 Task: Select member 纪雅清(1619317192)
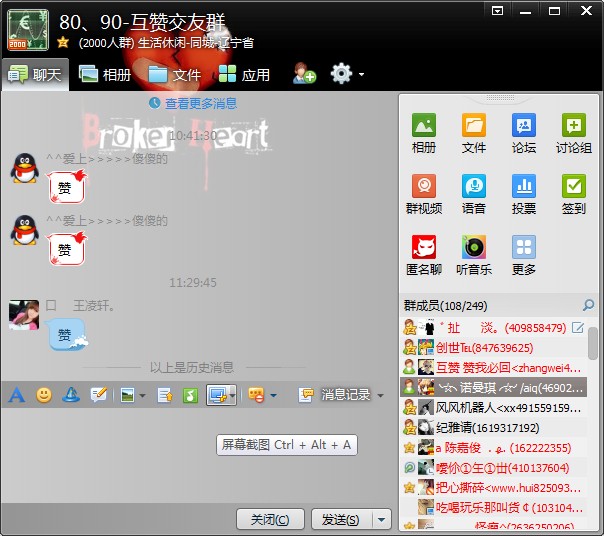coord(494,428)
